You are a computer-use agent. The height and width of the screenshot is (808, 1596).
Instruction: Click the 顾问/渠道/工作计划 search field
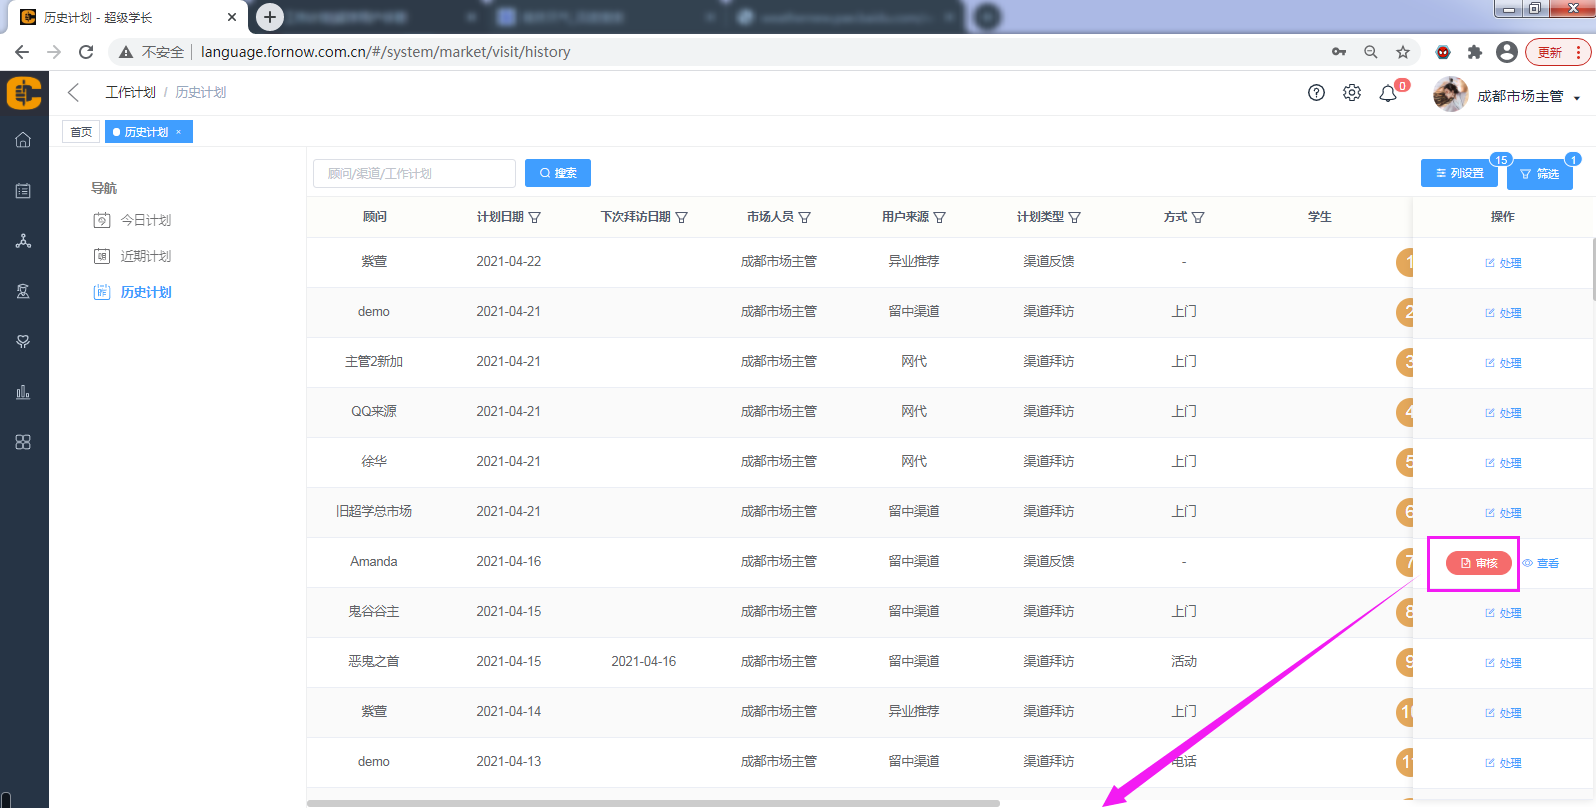pyautogui.click(x=414, y=173)
